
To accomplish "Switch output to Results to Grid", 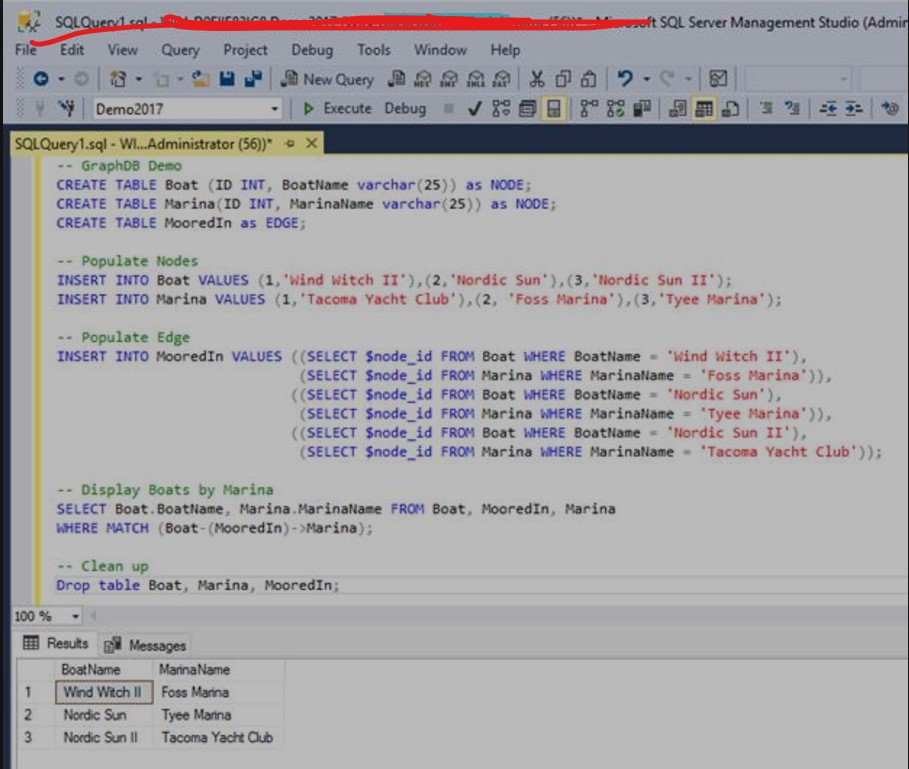I will 704,108.
